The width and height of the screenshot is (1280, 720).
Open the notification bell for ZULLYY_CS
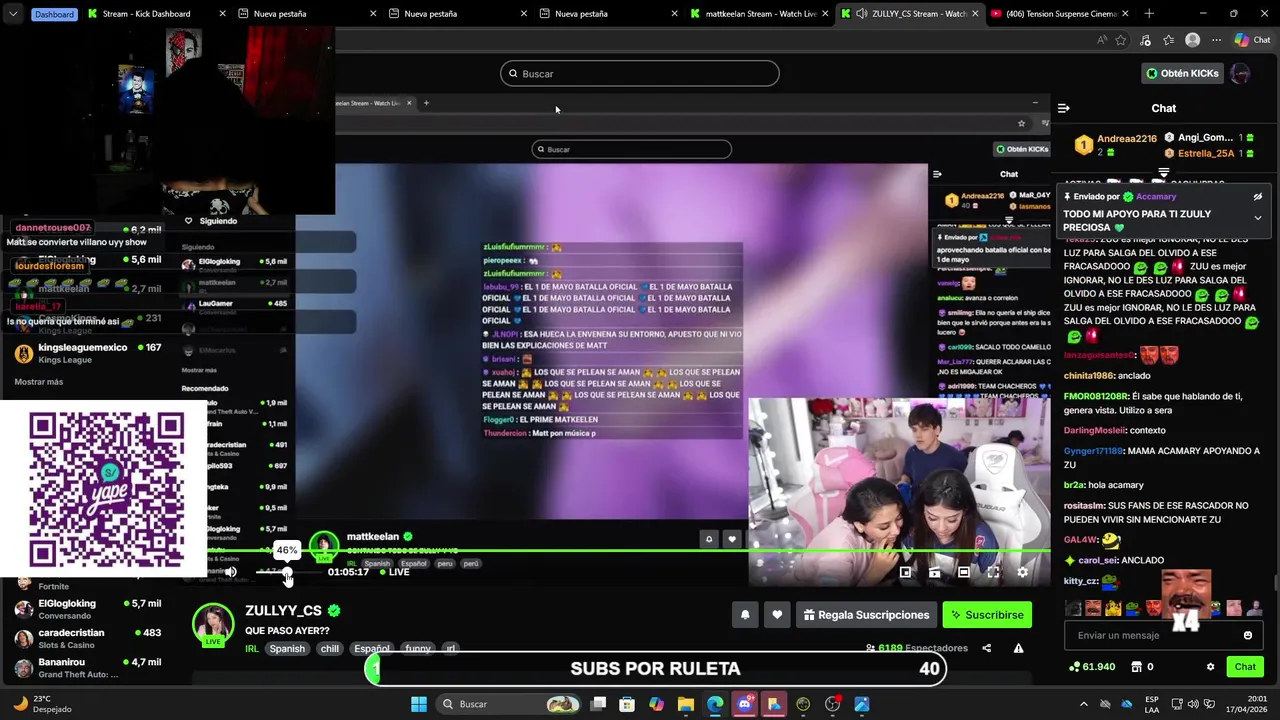click(x=745, y=615)
